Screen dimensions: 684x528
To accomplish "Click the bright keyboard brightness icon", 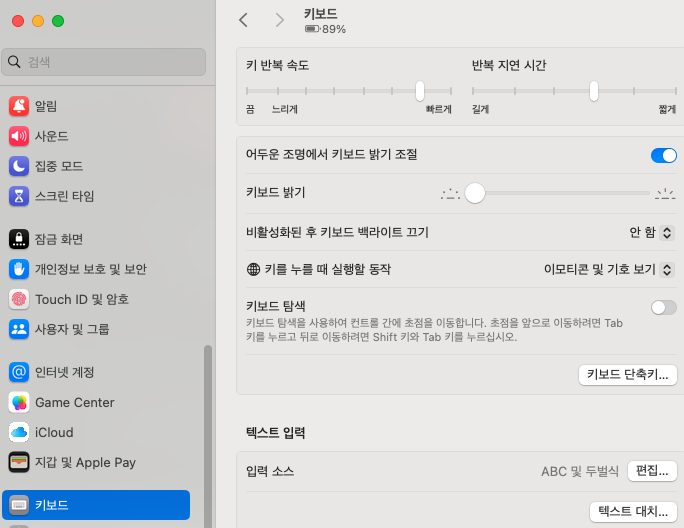I will [665, 193].
